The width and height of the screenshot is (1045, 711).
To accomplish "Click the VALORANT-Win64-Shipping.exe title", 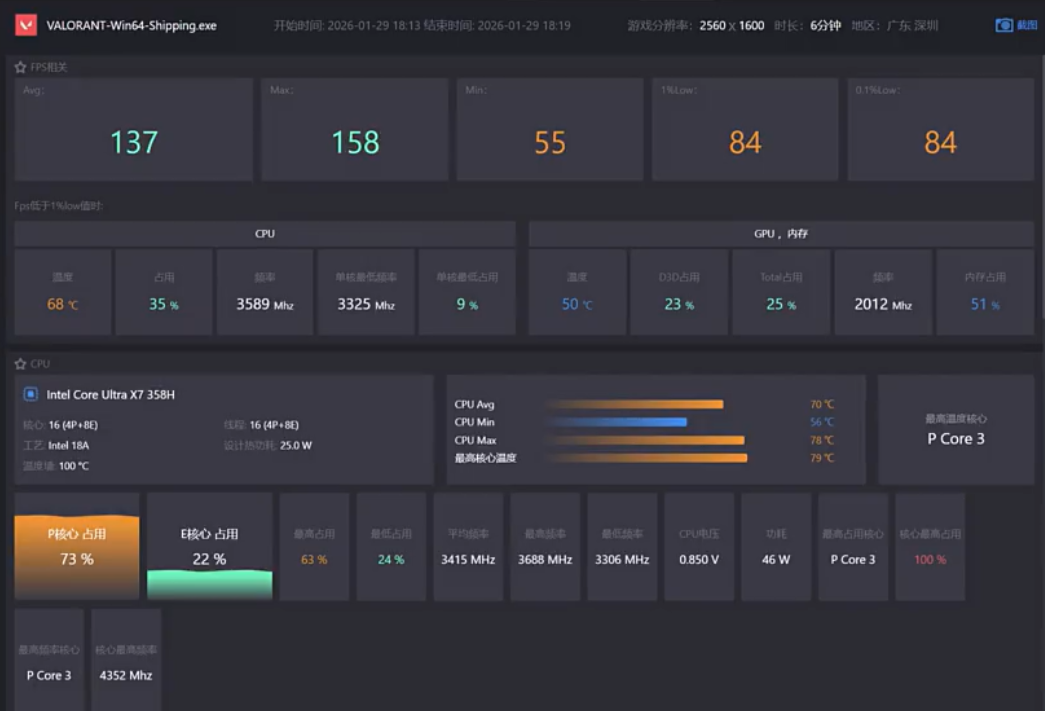I will pos(131,25).
